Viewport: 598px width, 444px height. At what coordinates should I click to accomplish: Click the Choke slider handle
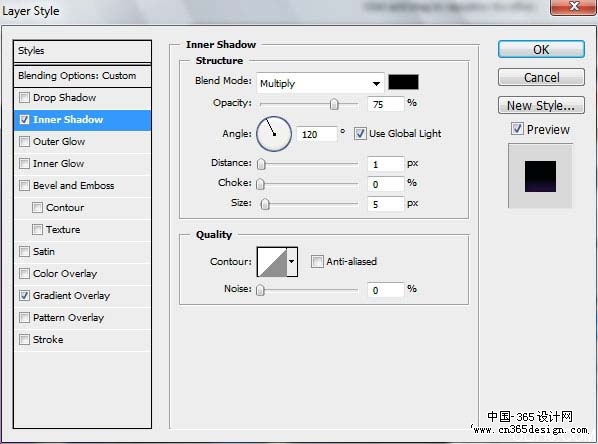pyautogui.click(x=260, y=184)
